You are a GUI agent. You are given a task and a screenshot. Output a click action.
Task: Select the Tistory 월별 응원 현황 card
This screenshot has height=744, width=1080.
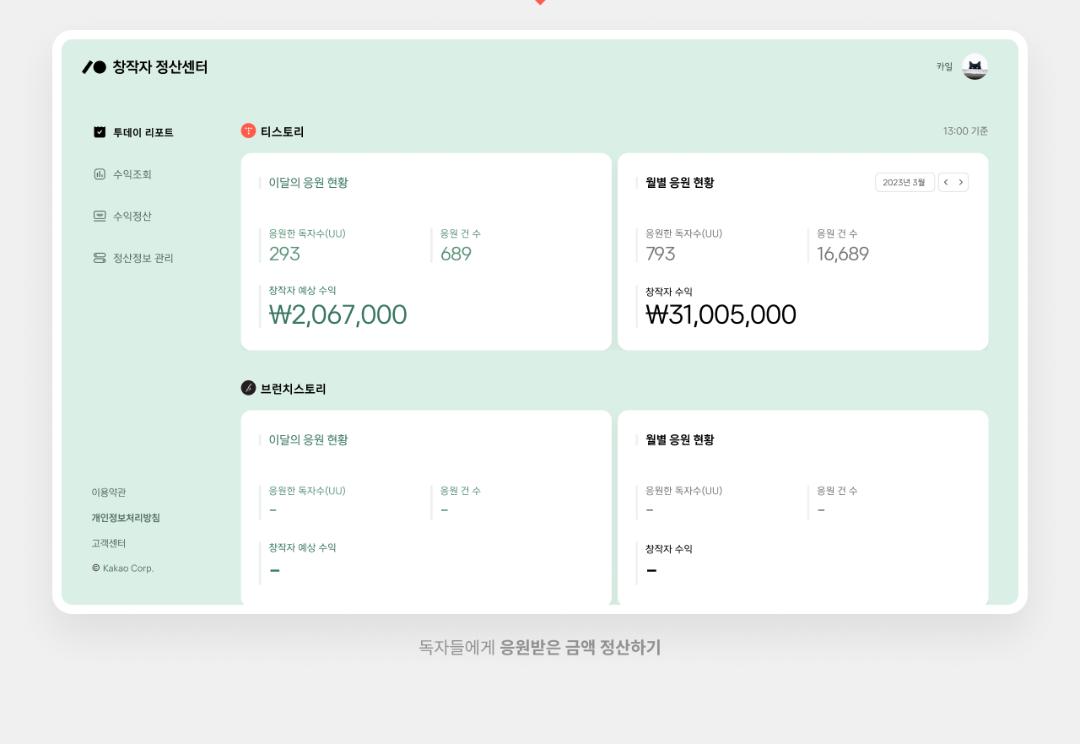pos(804,251)
